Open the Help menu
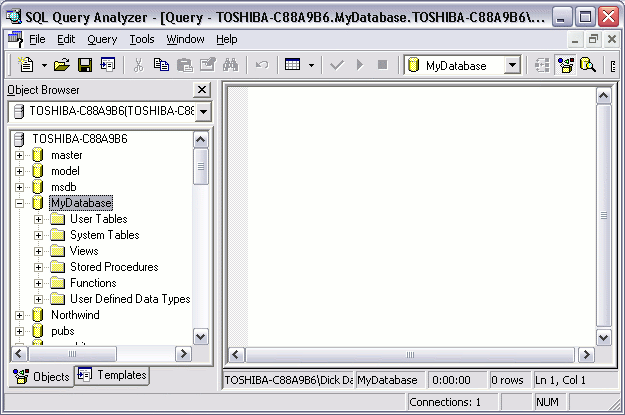The width and height of the screenshot is (625, 415). point(227,39)
